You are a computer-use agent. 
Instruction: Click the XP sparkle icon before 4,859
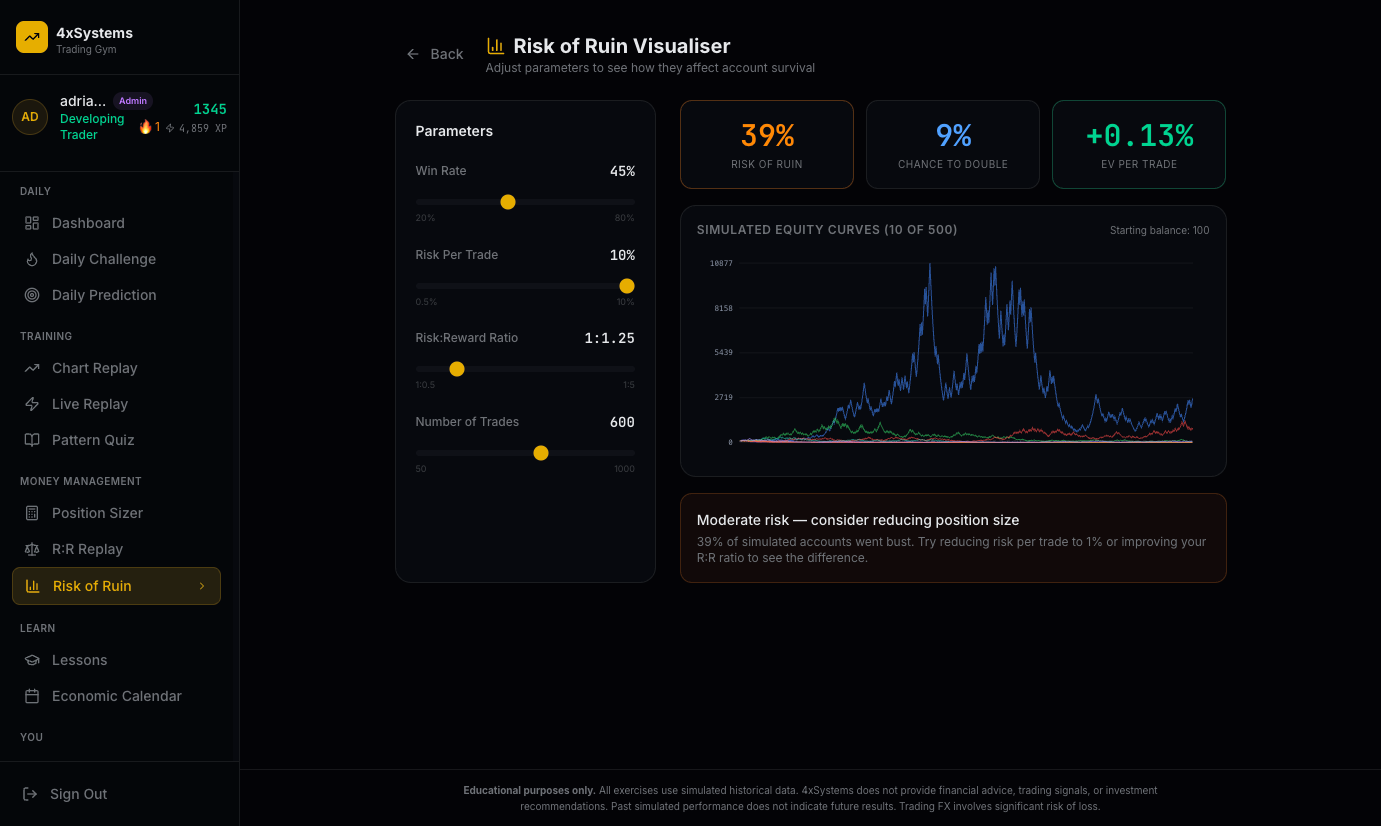tap(170, 128)
